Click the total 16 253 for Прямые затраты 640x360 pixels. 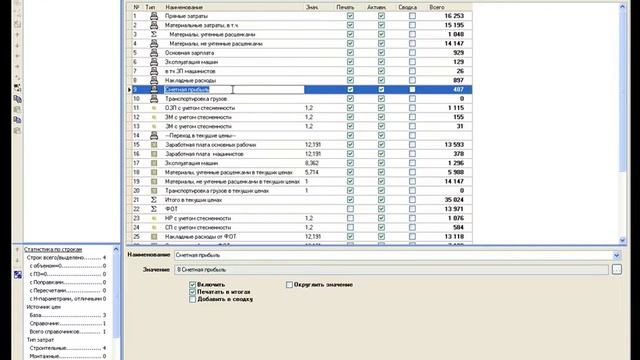pos(454,16)
